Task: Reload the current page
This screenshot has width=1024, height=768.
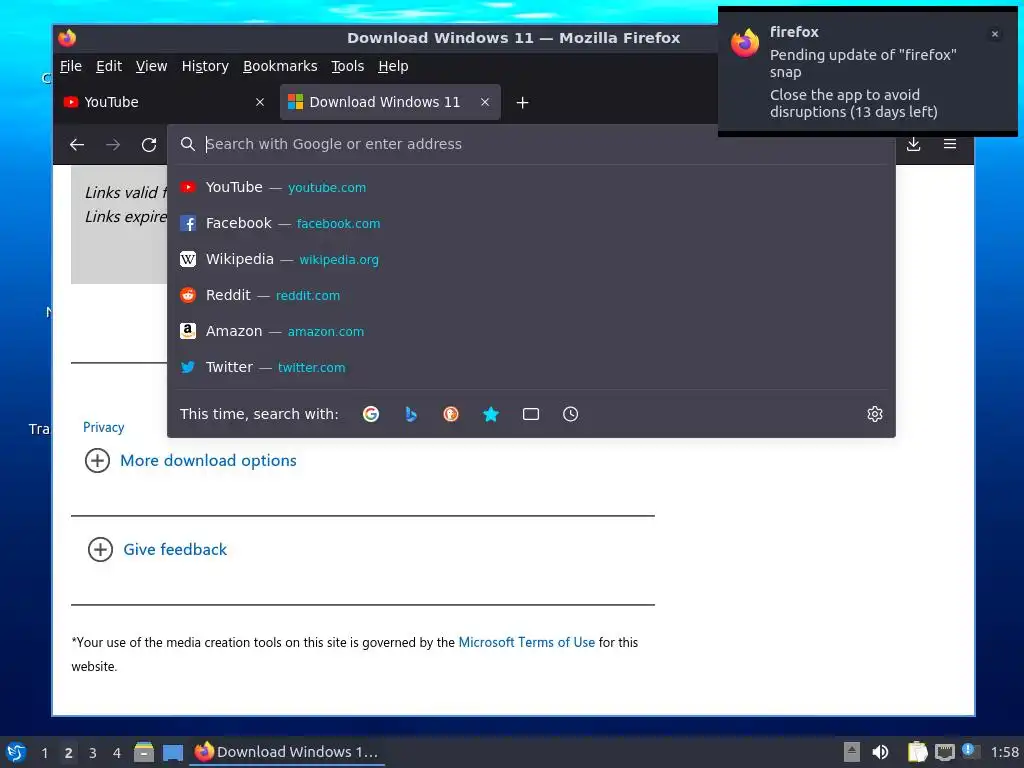Action: [x=149, y=144]
